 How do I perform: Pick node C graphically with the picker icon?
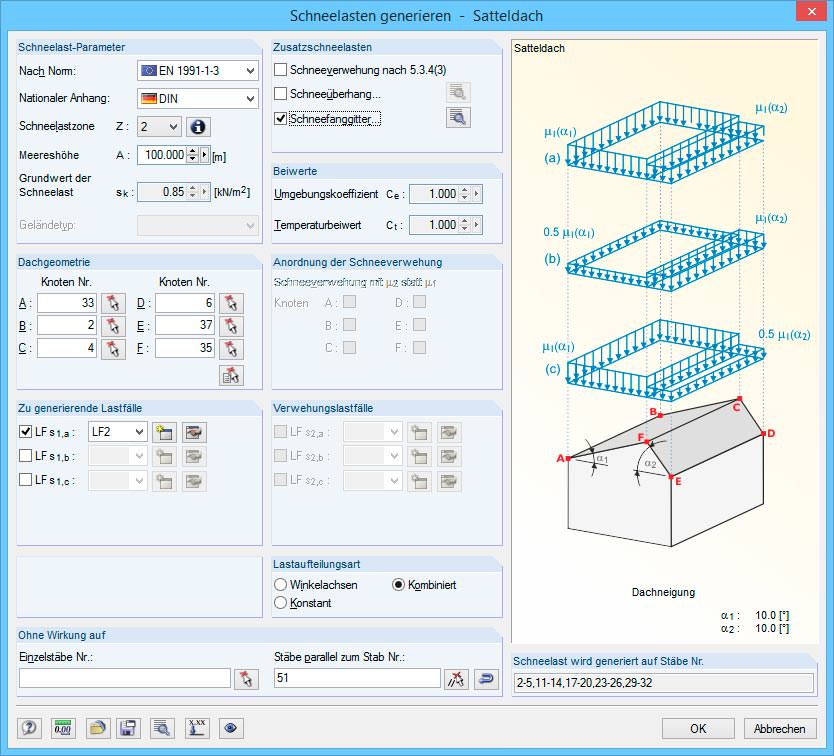tap(113, 348)
